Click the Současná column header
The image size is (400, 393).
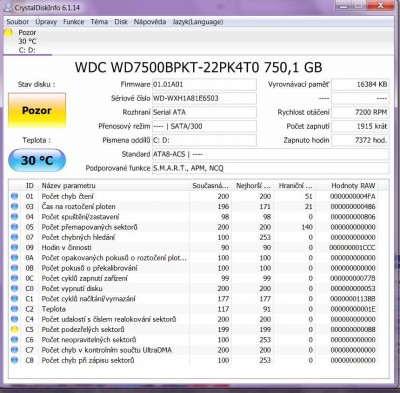211,186
